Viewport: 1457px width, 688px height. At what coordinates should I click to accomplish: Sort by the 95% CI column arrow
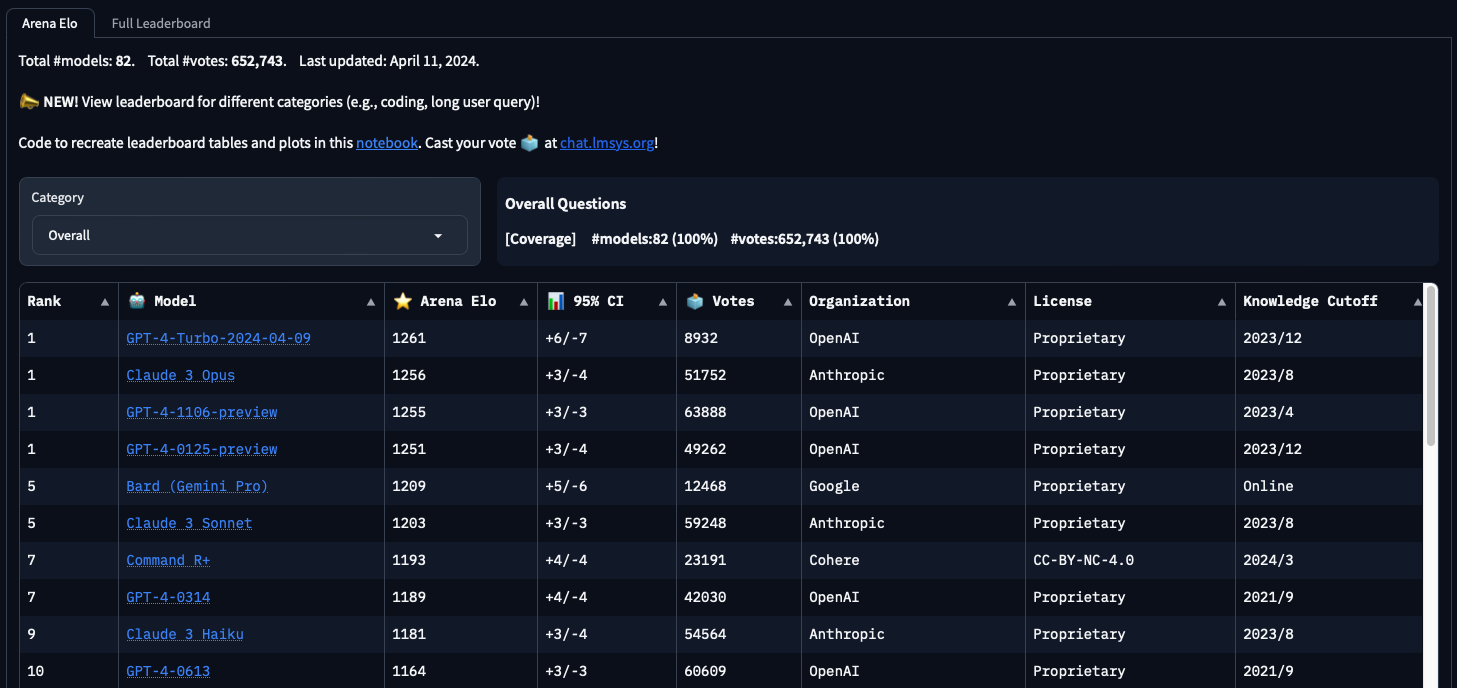[x=663, y=302]
